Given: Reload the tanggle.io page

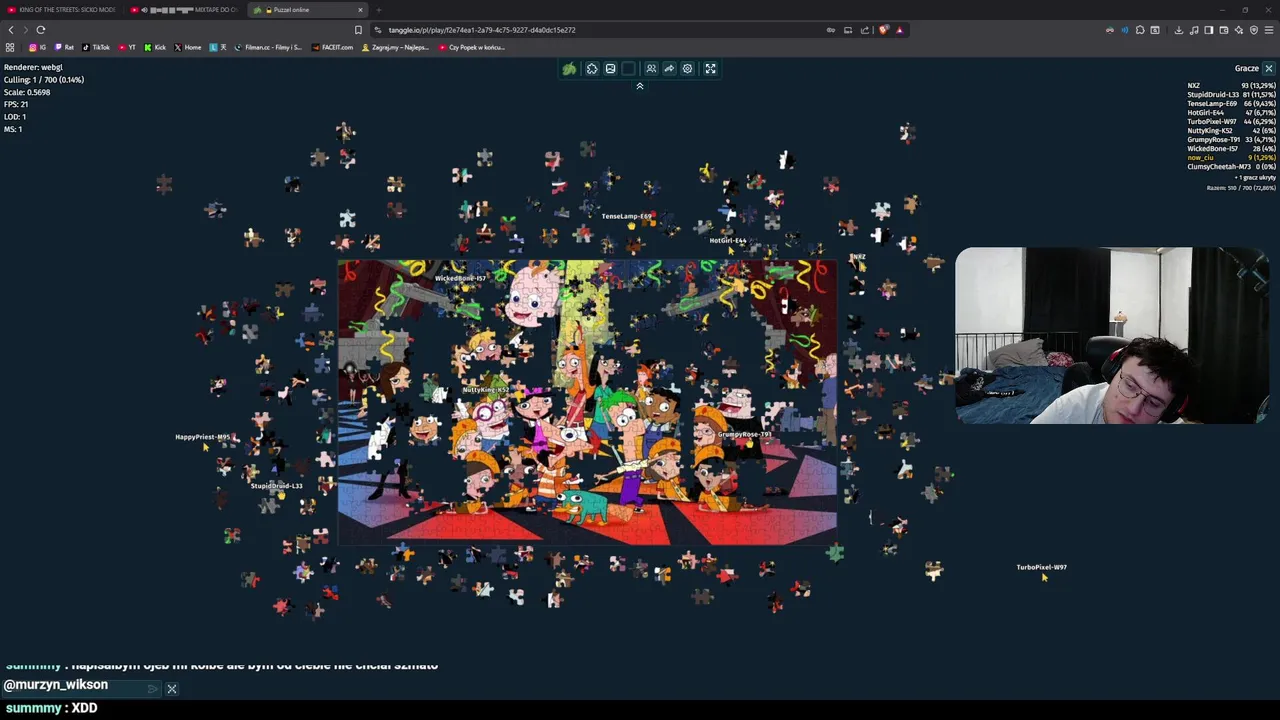Looking at the screenshot, I should [41, 30].
